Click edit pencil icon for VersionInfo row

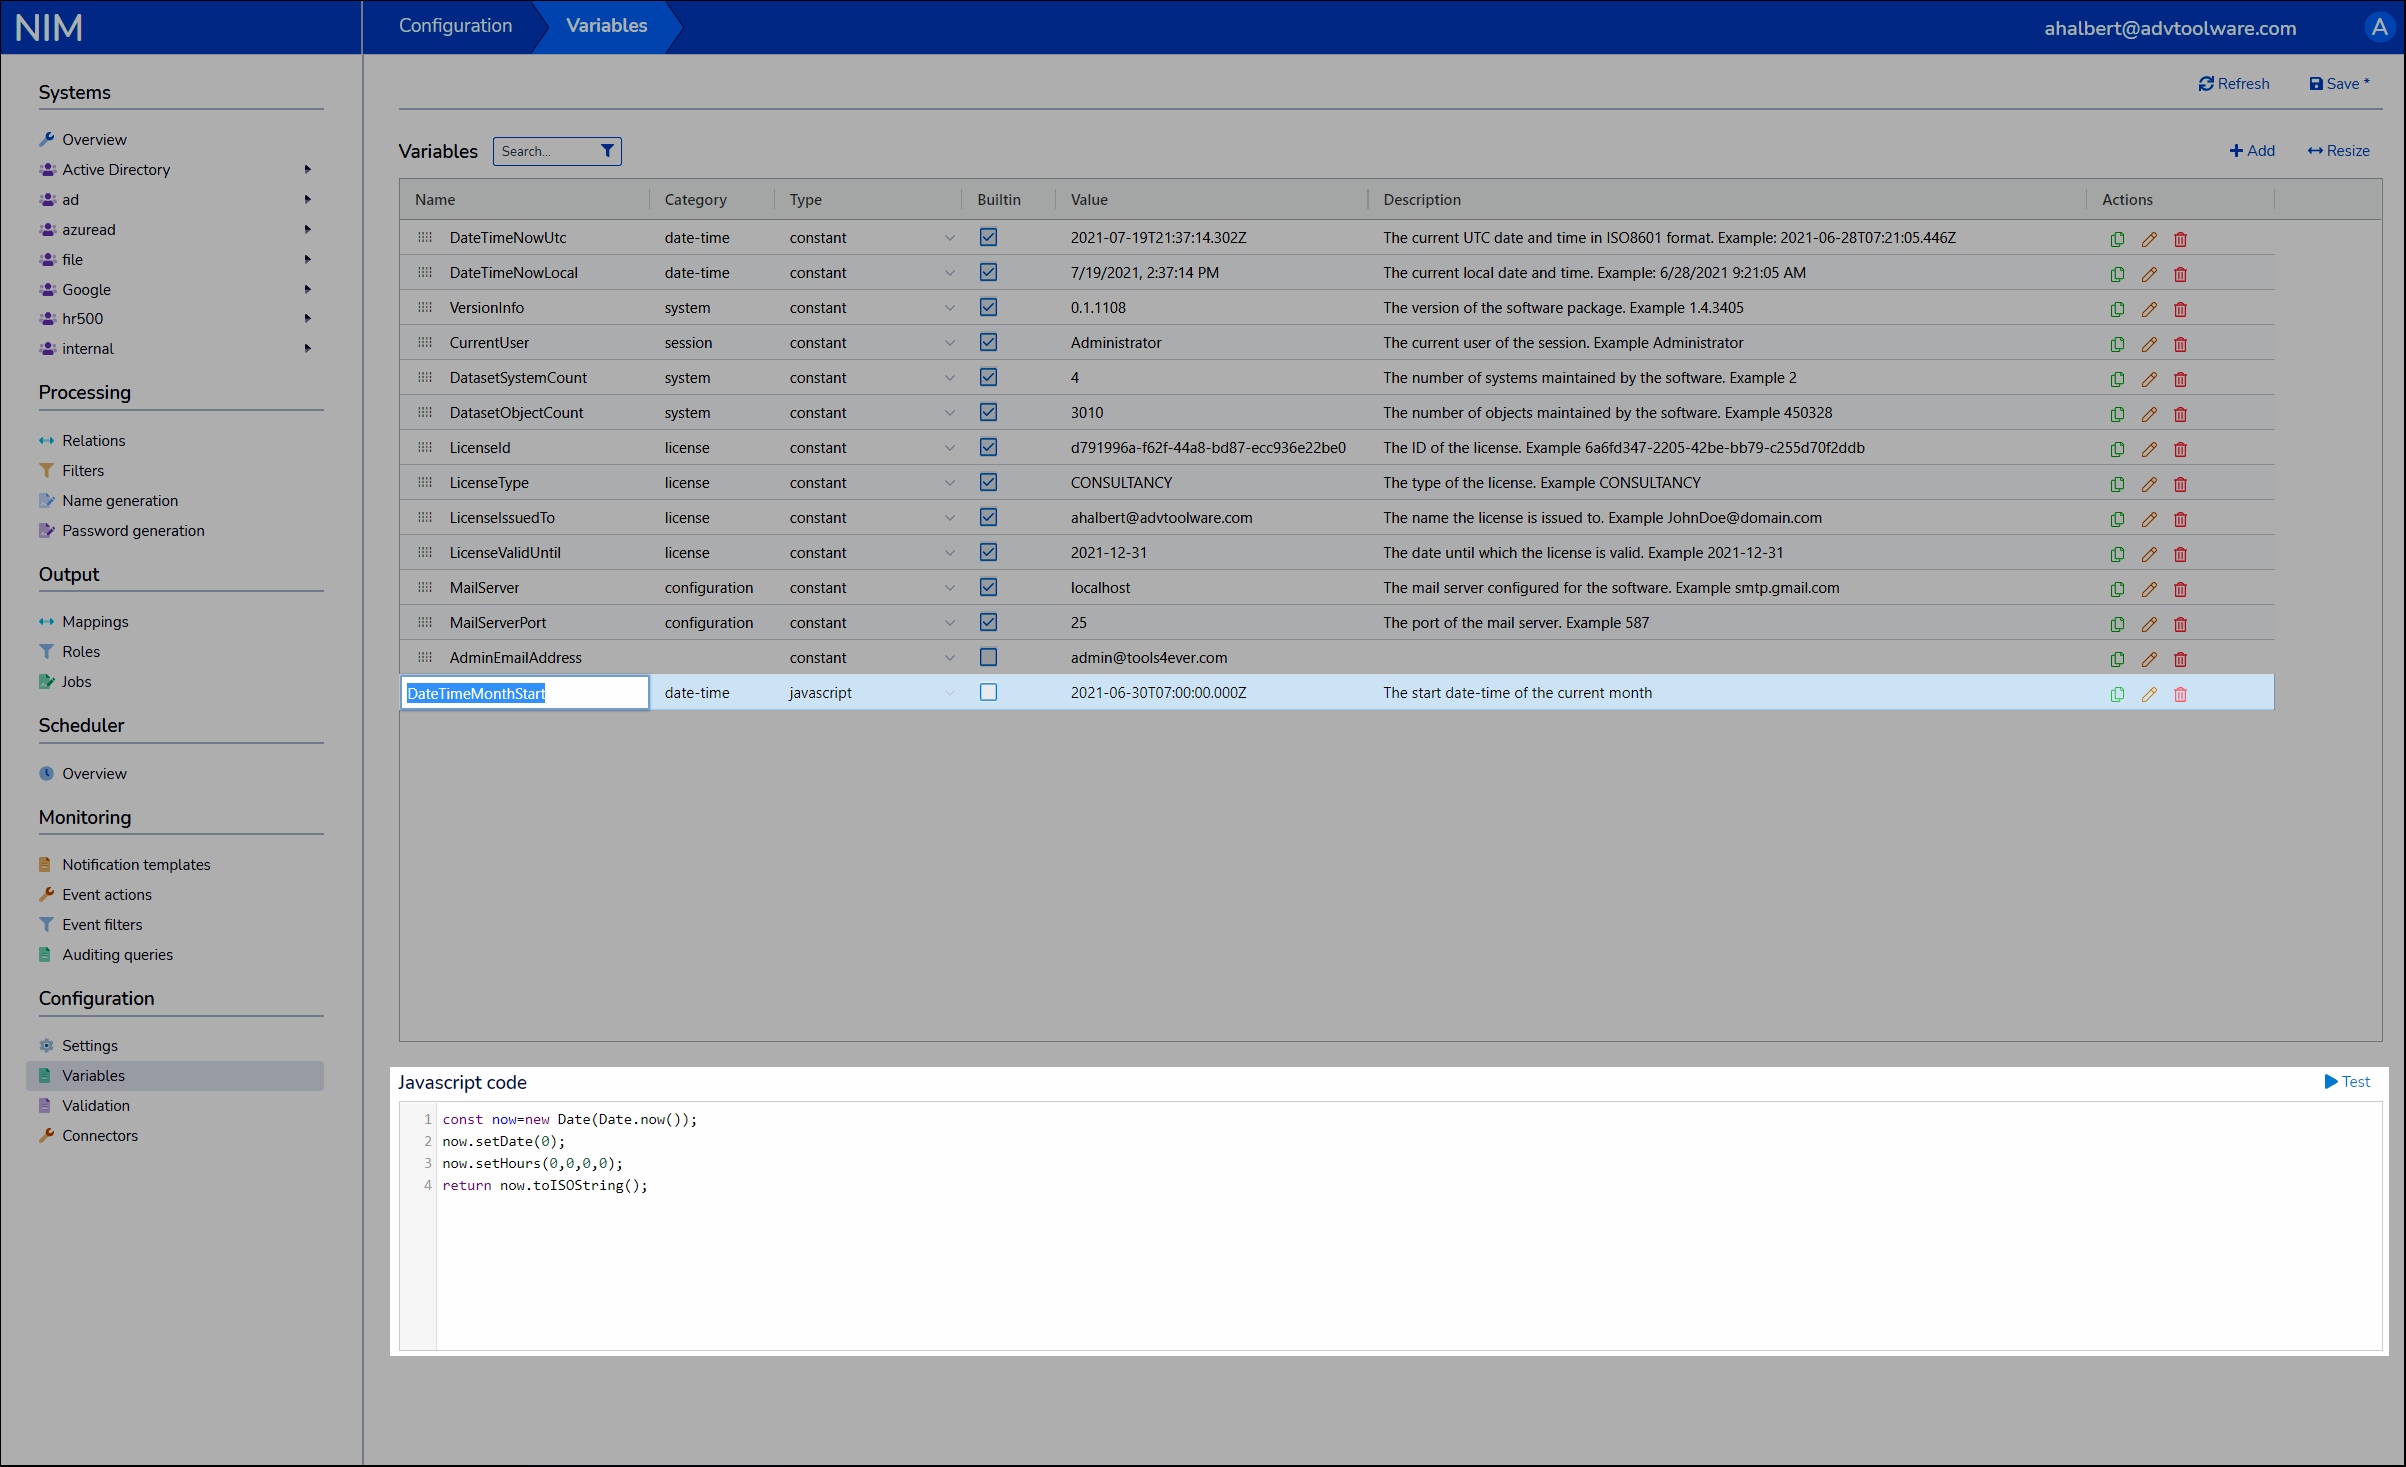(x=2148, y=309)
